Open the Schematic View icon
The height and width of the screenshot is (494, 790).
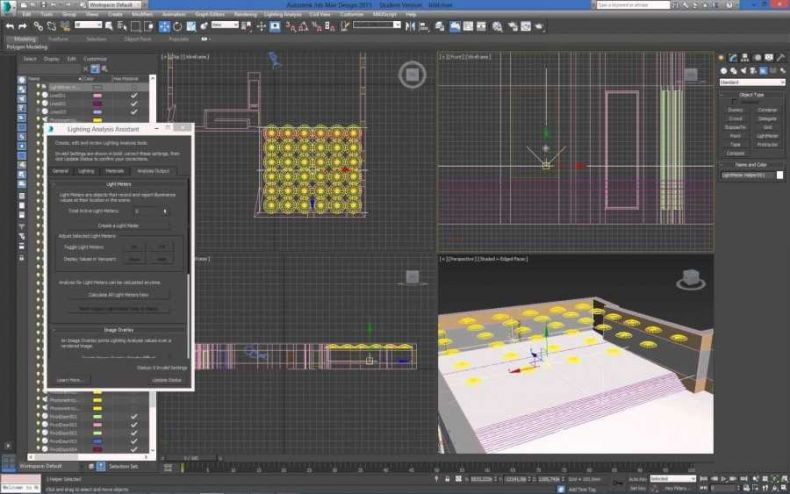481,26
